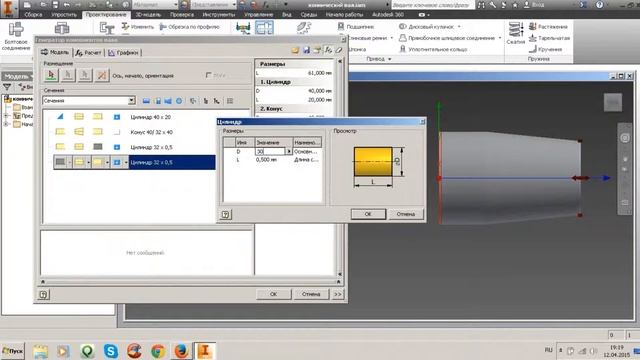Click the Кручения spring tool
This screenshot has height=360, width=640.
point(545,49)
